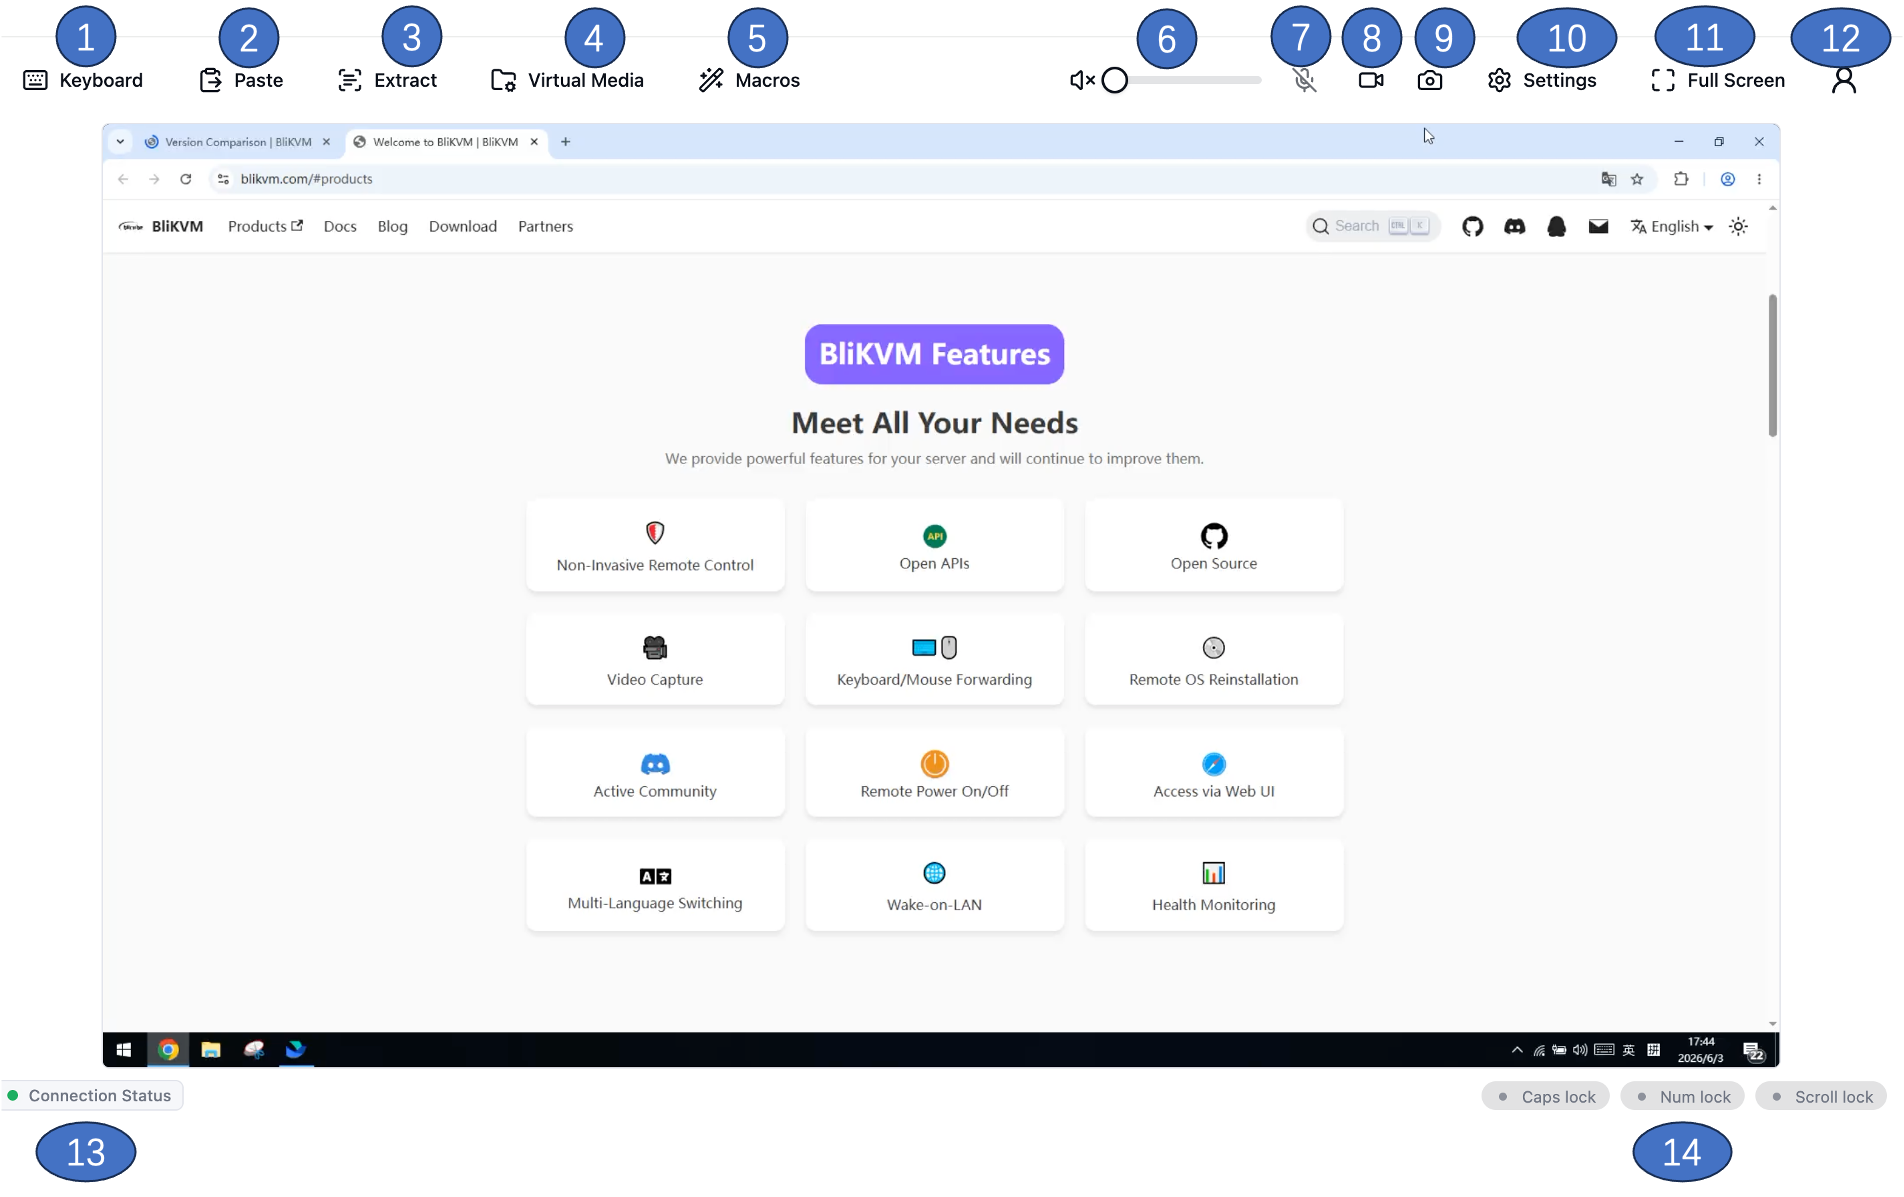Click the BliKVM logo
The width and height of the screenshot is (1904, 1197).
tap(161, 226)
